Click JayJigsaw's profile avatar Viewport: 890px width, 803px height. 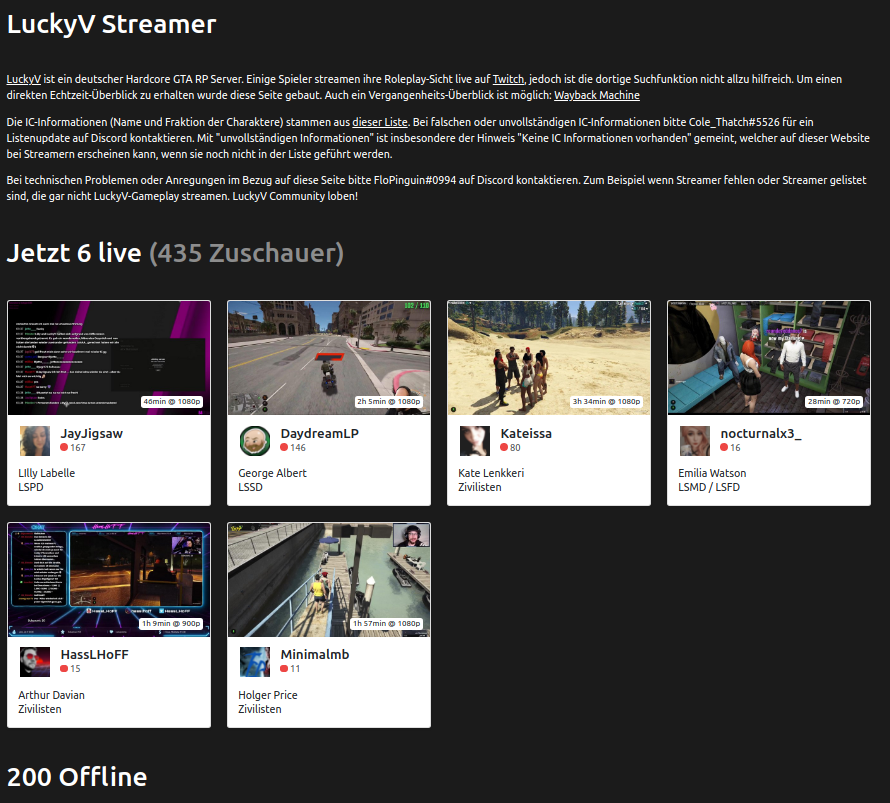point(34,440)
